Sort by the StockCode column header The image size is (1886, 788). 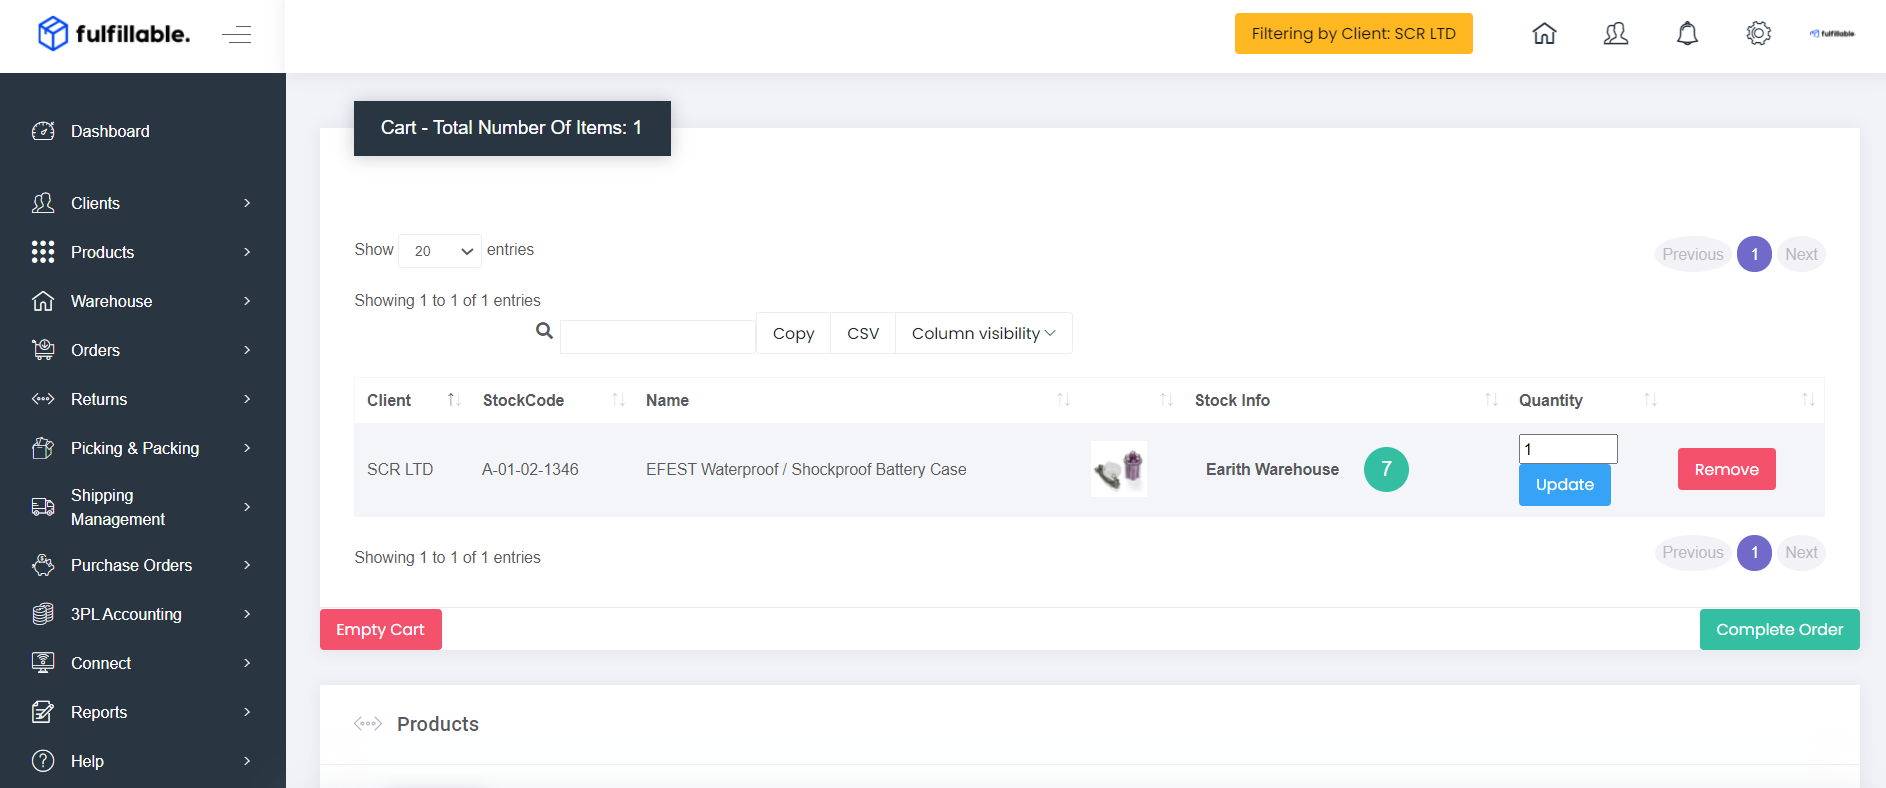tap(552, 400)
